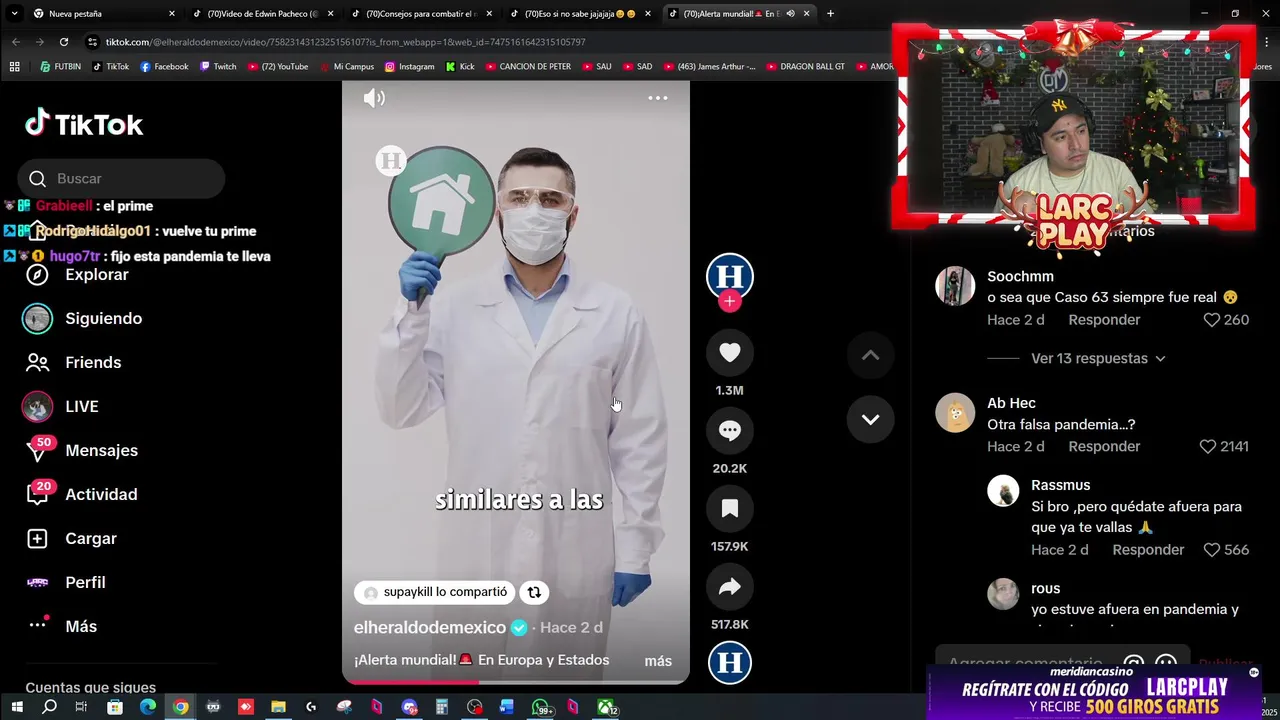Reply to Soochmm's comment
1280x720 pixels.
[x=1104, y=320]
